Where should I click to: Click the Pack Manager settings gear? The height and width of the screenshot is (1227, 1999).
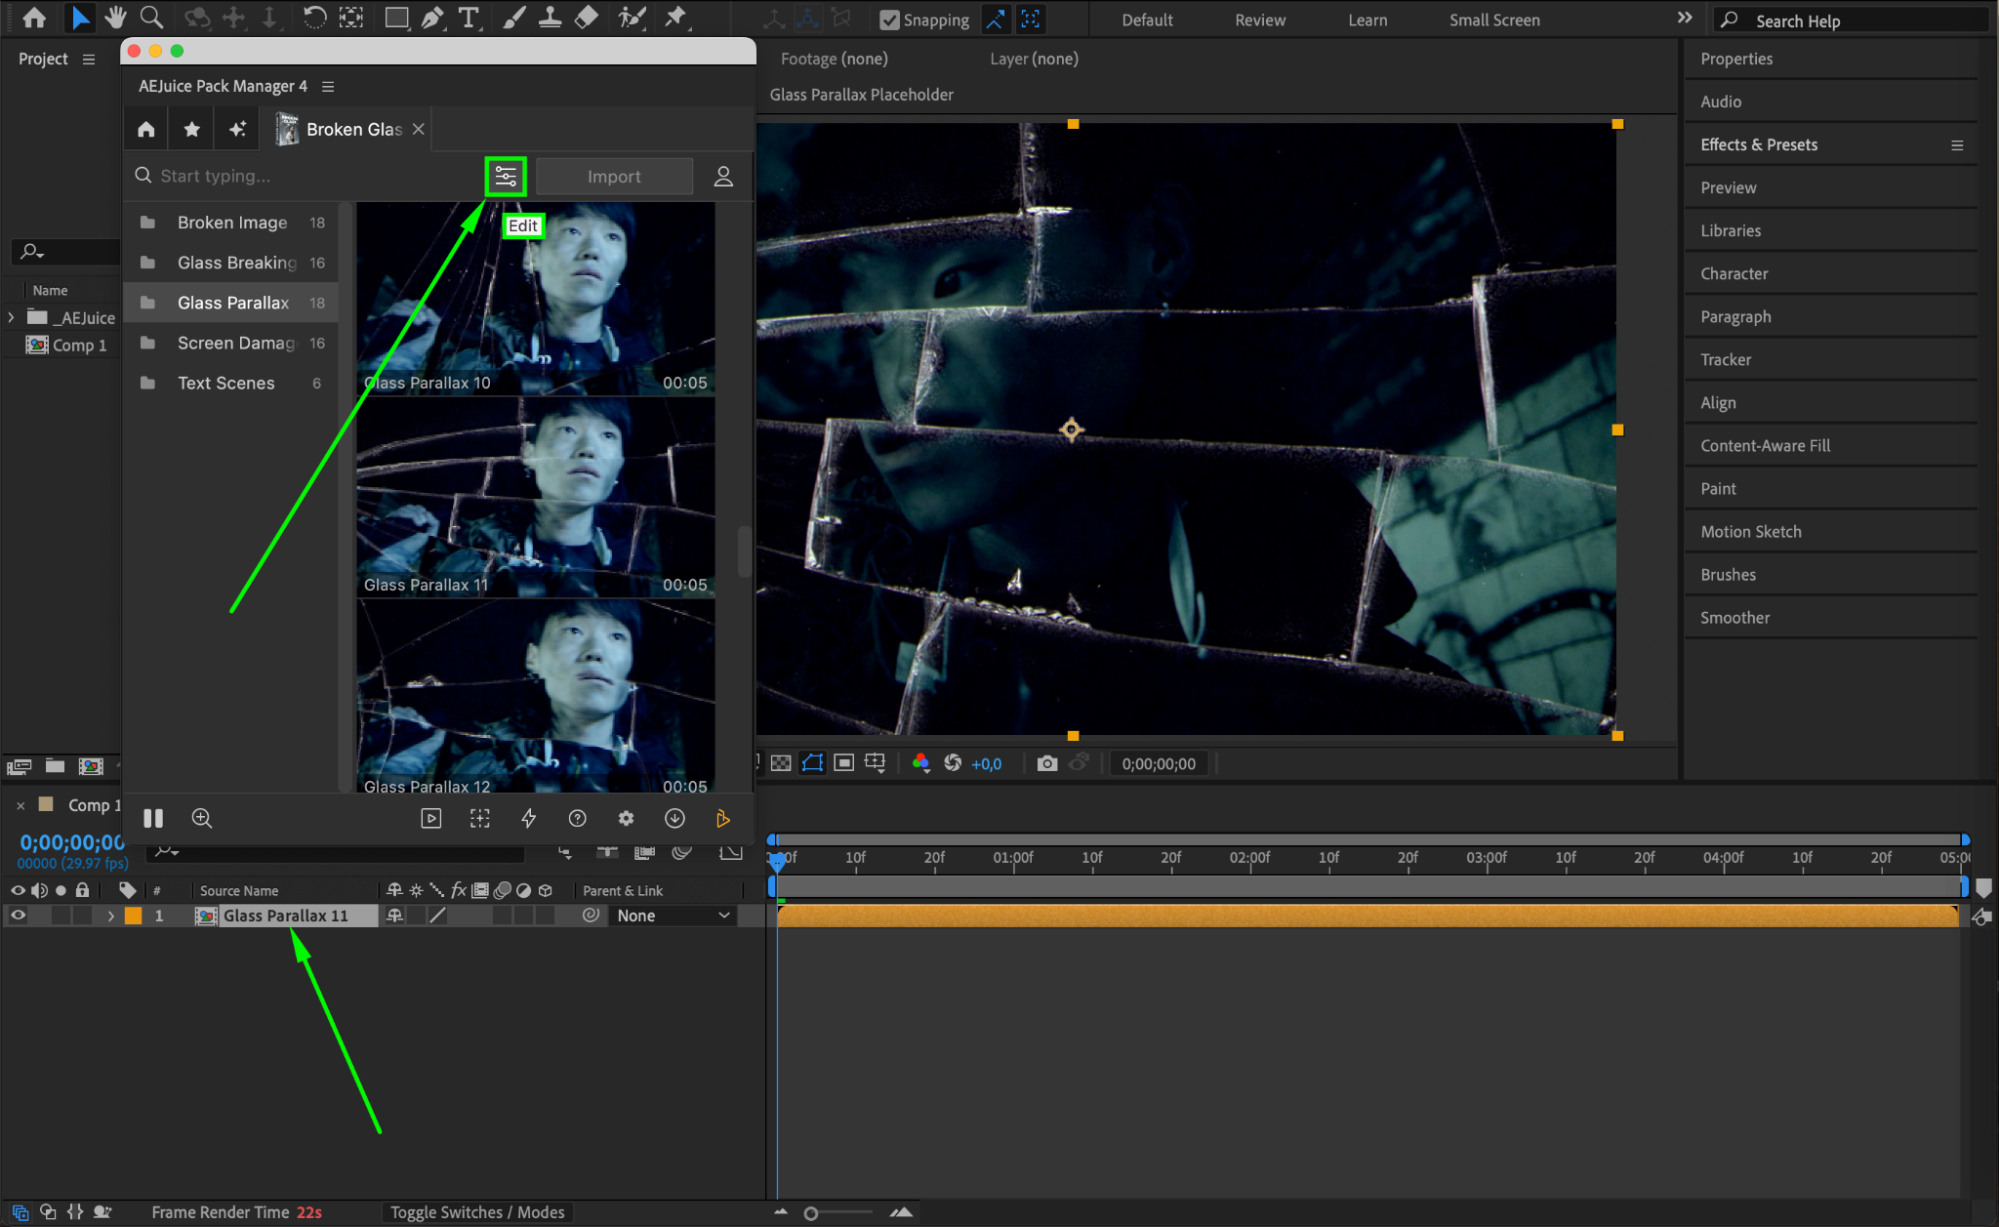click(x=626, y=818)
